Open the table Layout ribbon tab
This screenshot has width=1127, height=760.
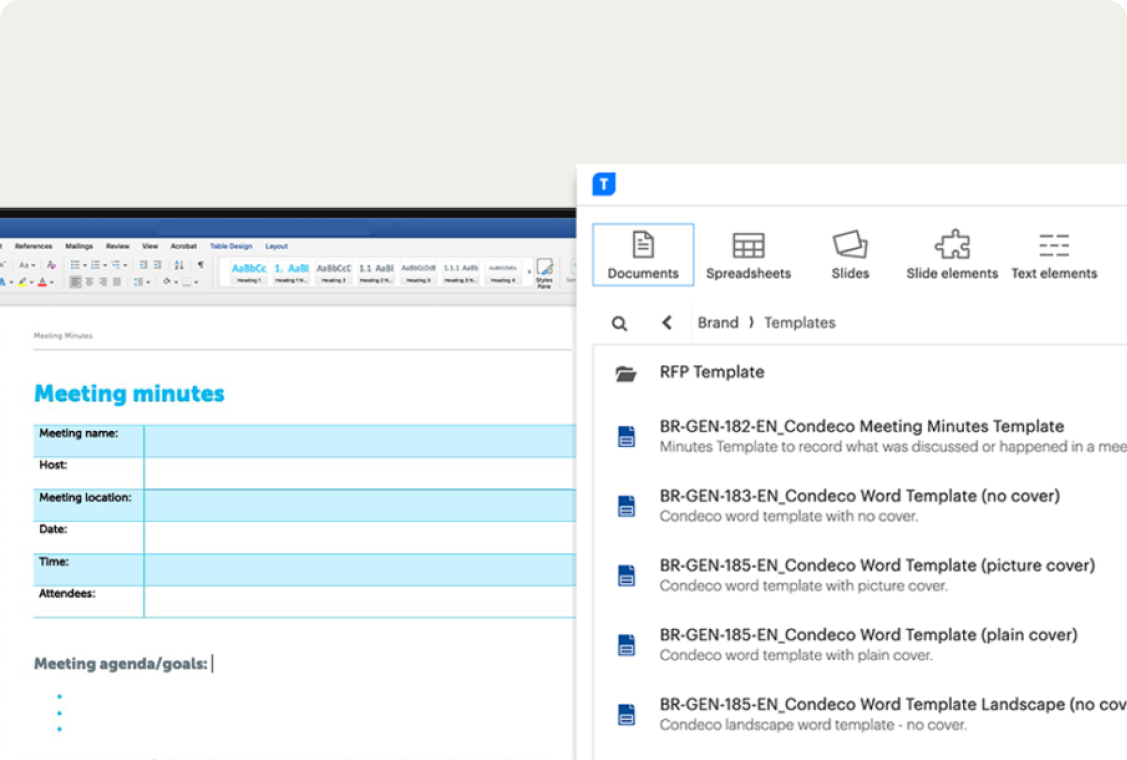276,246
